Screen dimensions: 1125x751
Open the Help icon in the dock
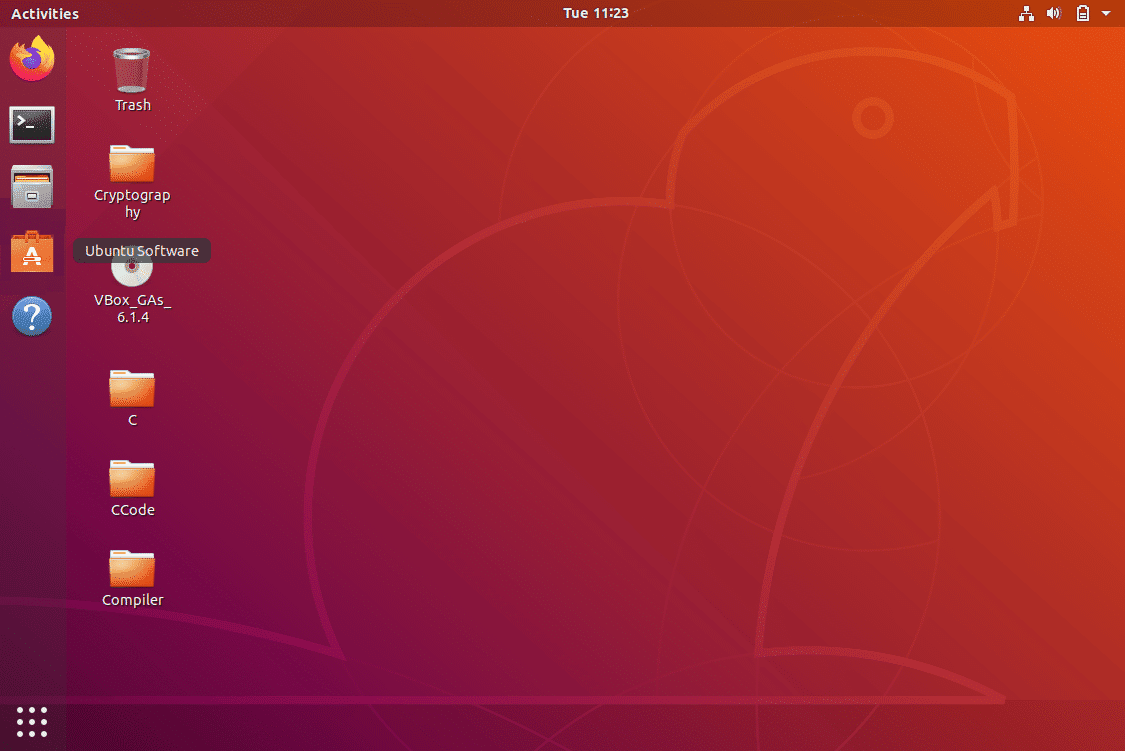[32, 316]
